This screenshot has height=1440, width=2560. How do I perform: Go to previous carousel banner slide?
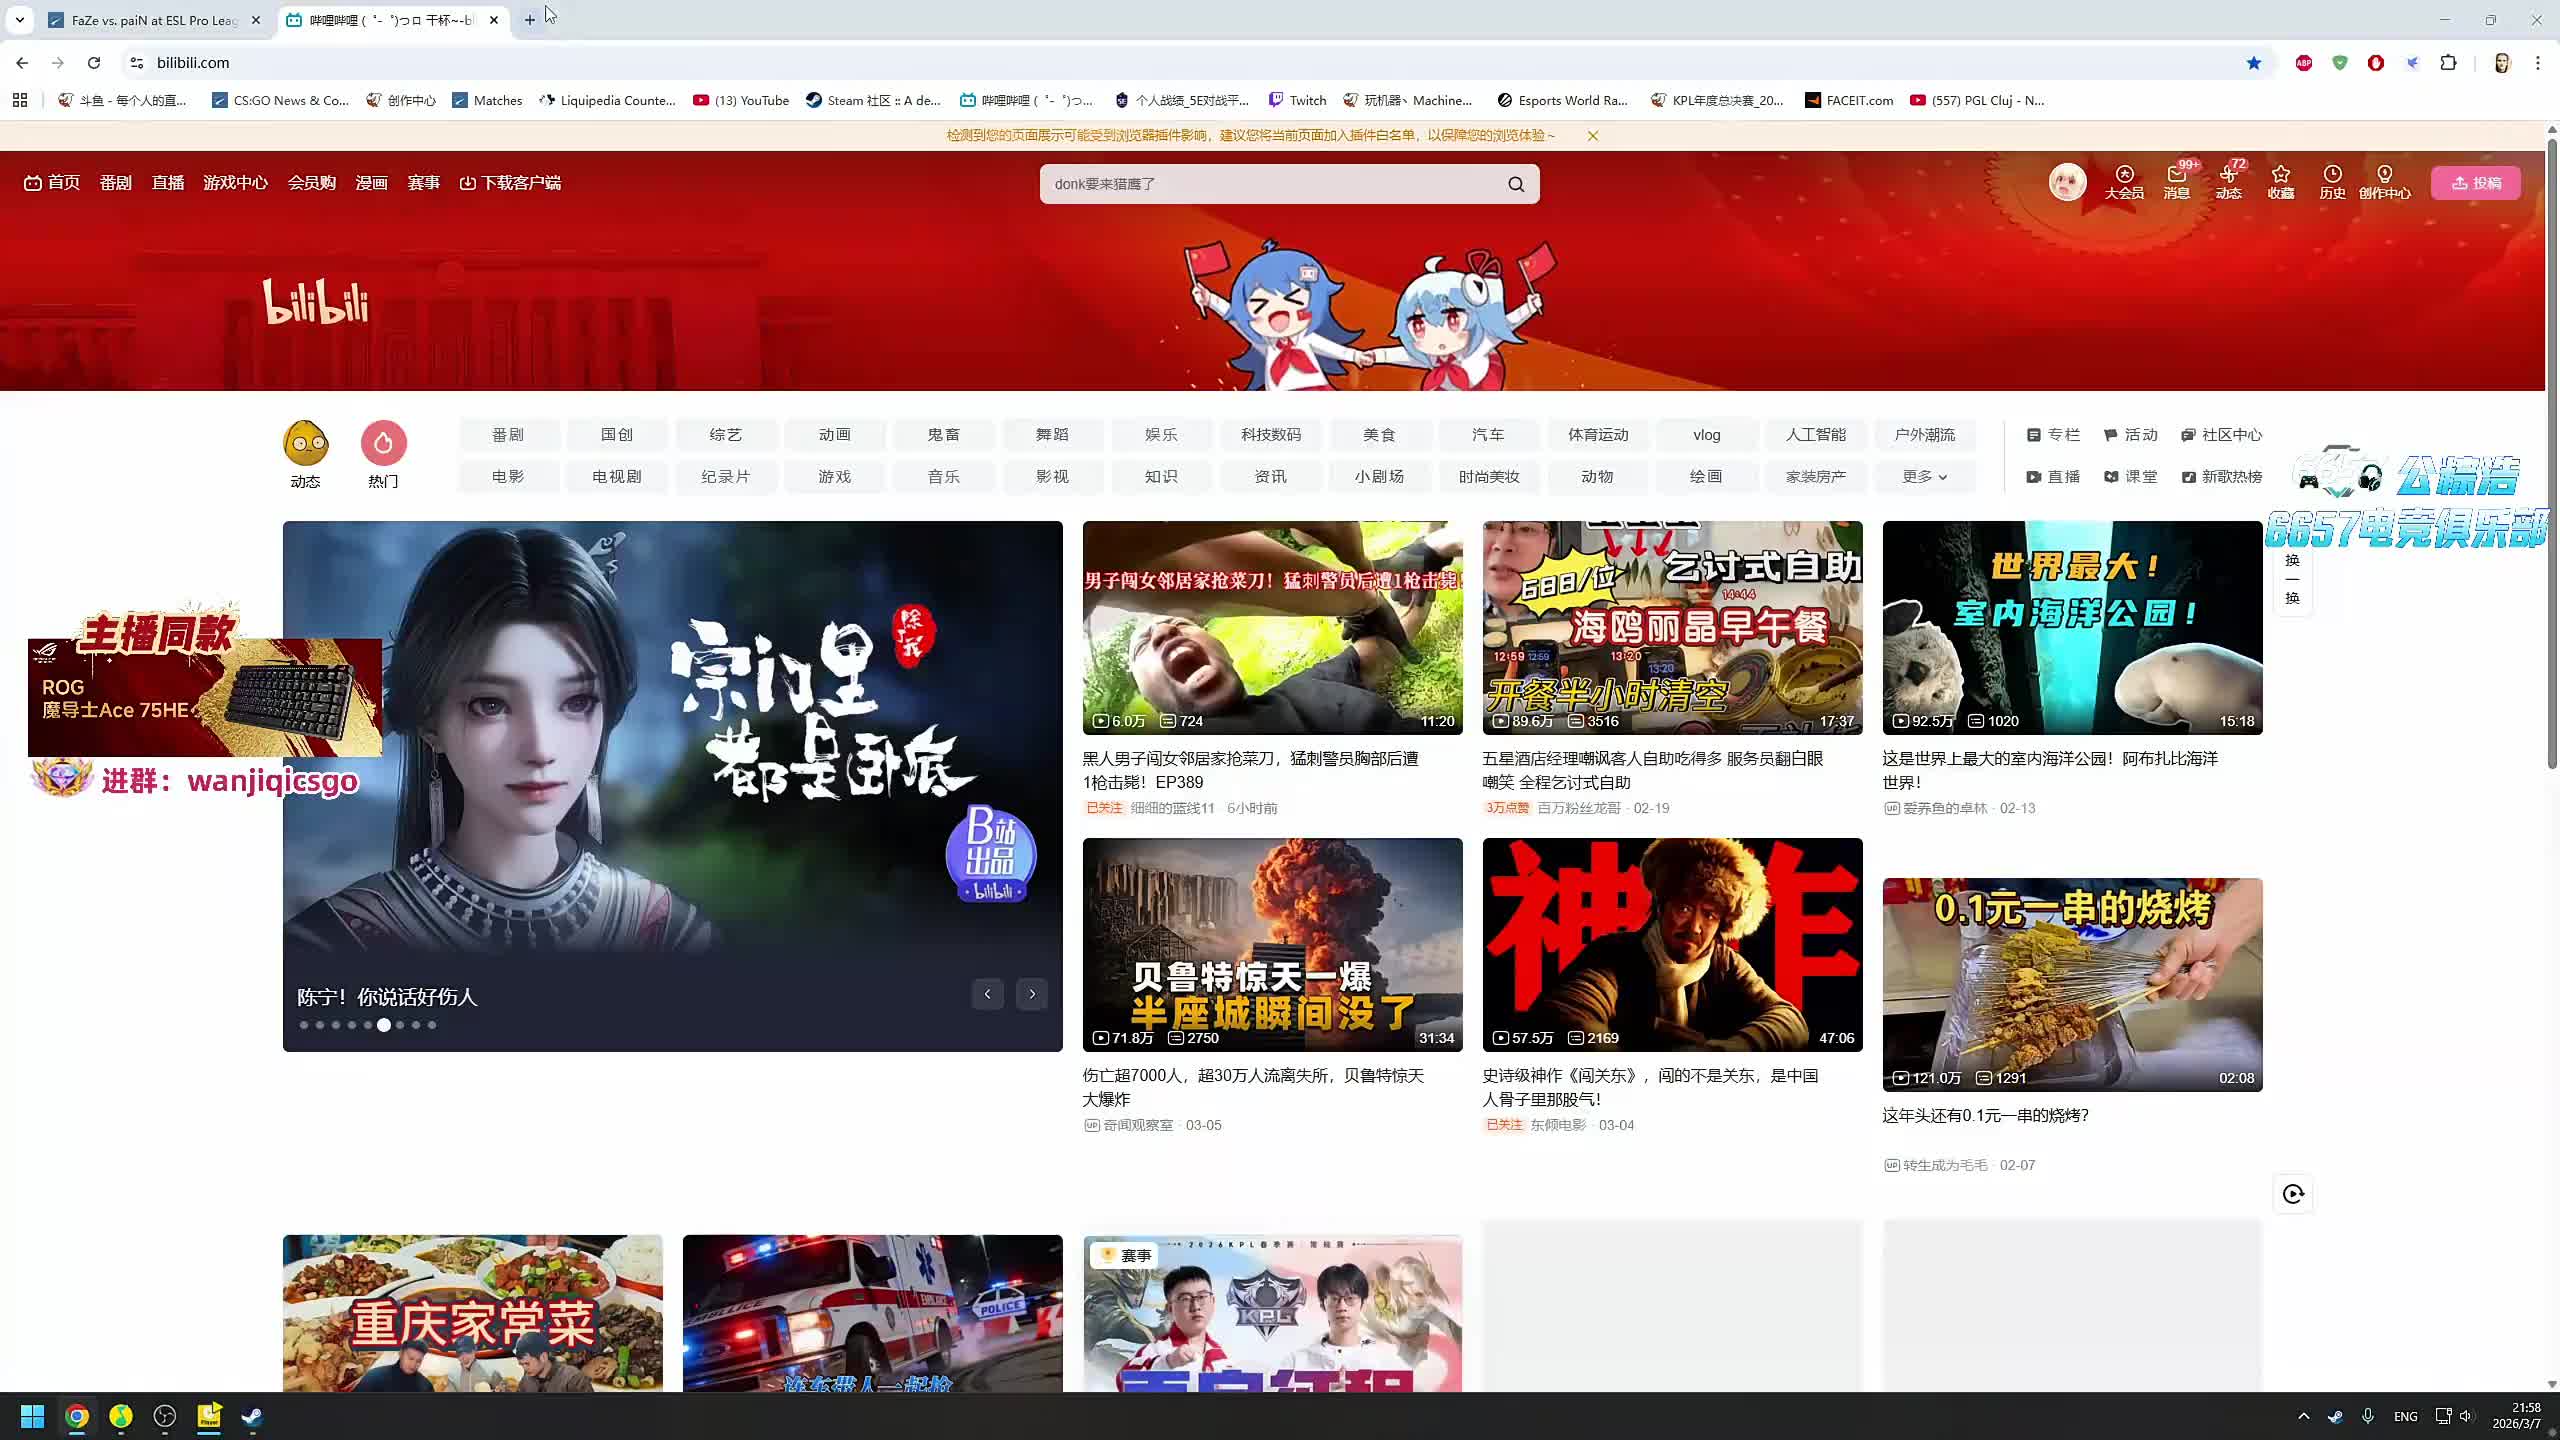(x=987, y=994)
